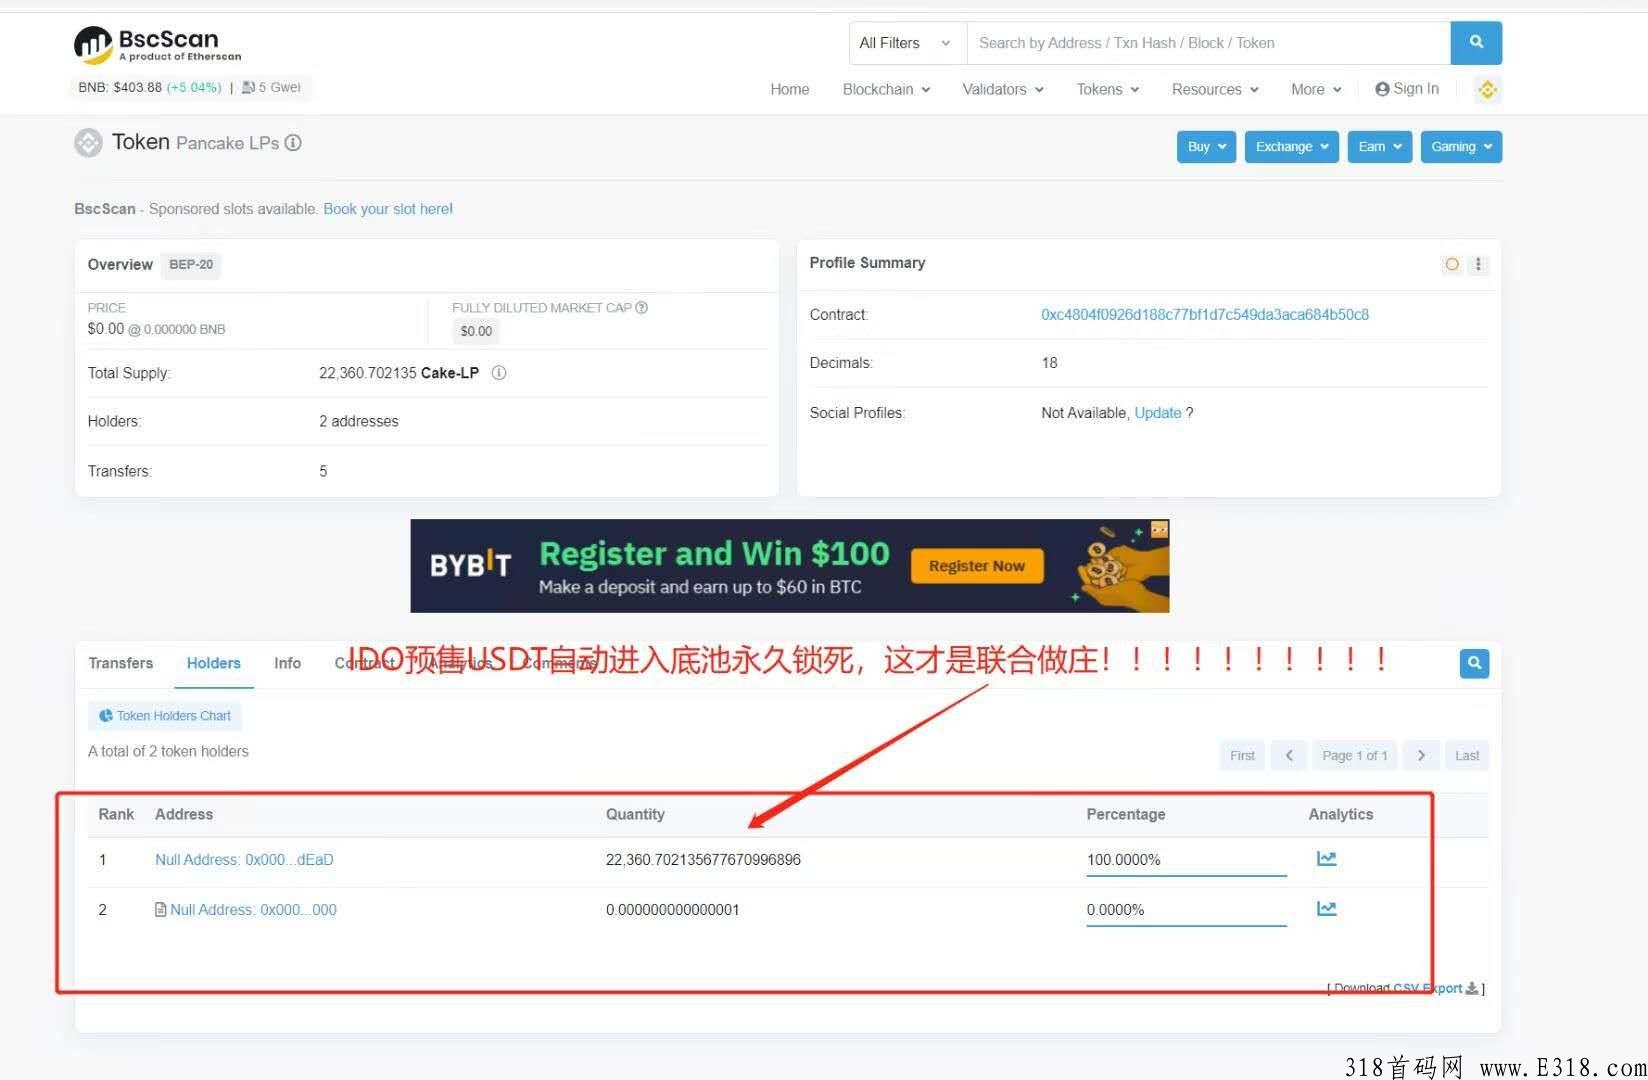Click Sign In

tap(1407, 89)
